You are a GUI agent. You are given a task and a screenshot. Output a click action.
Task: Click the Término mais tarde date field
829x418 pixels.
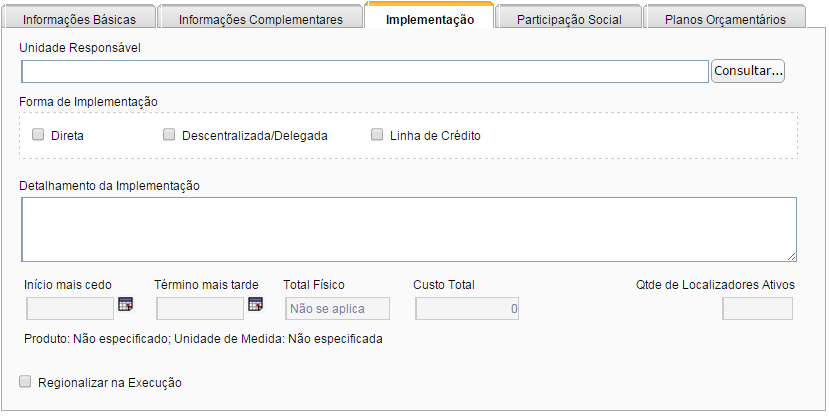point(200,309)
